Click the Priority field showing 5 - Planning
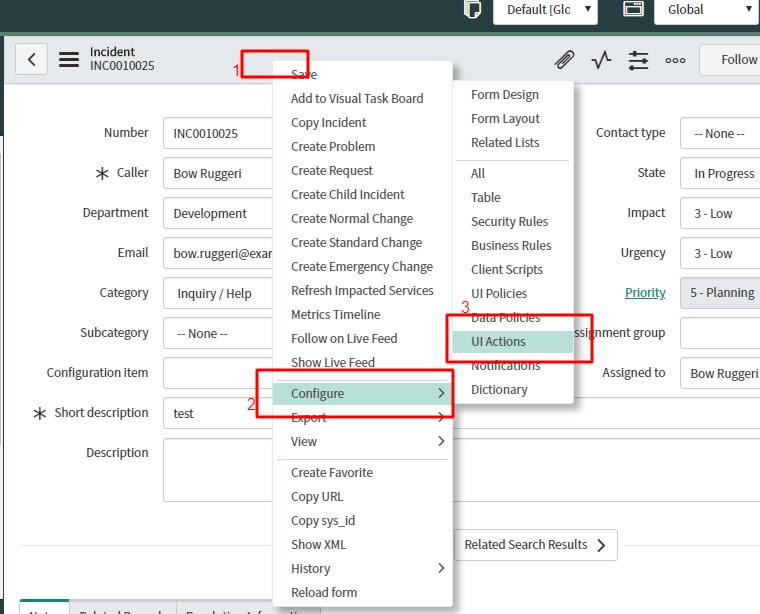 (720, 293)
